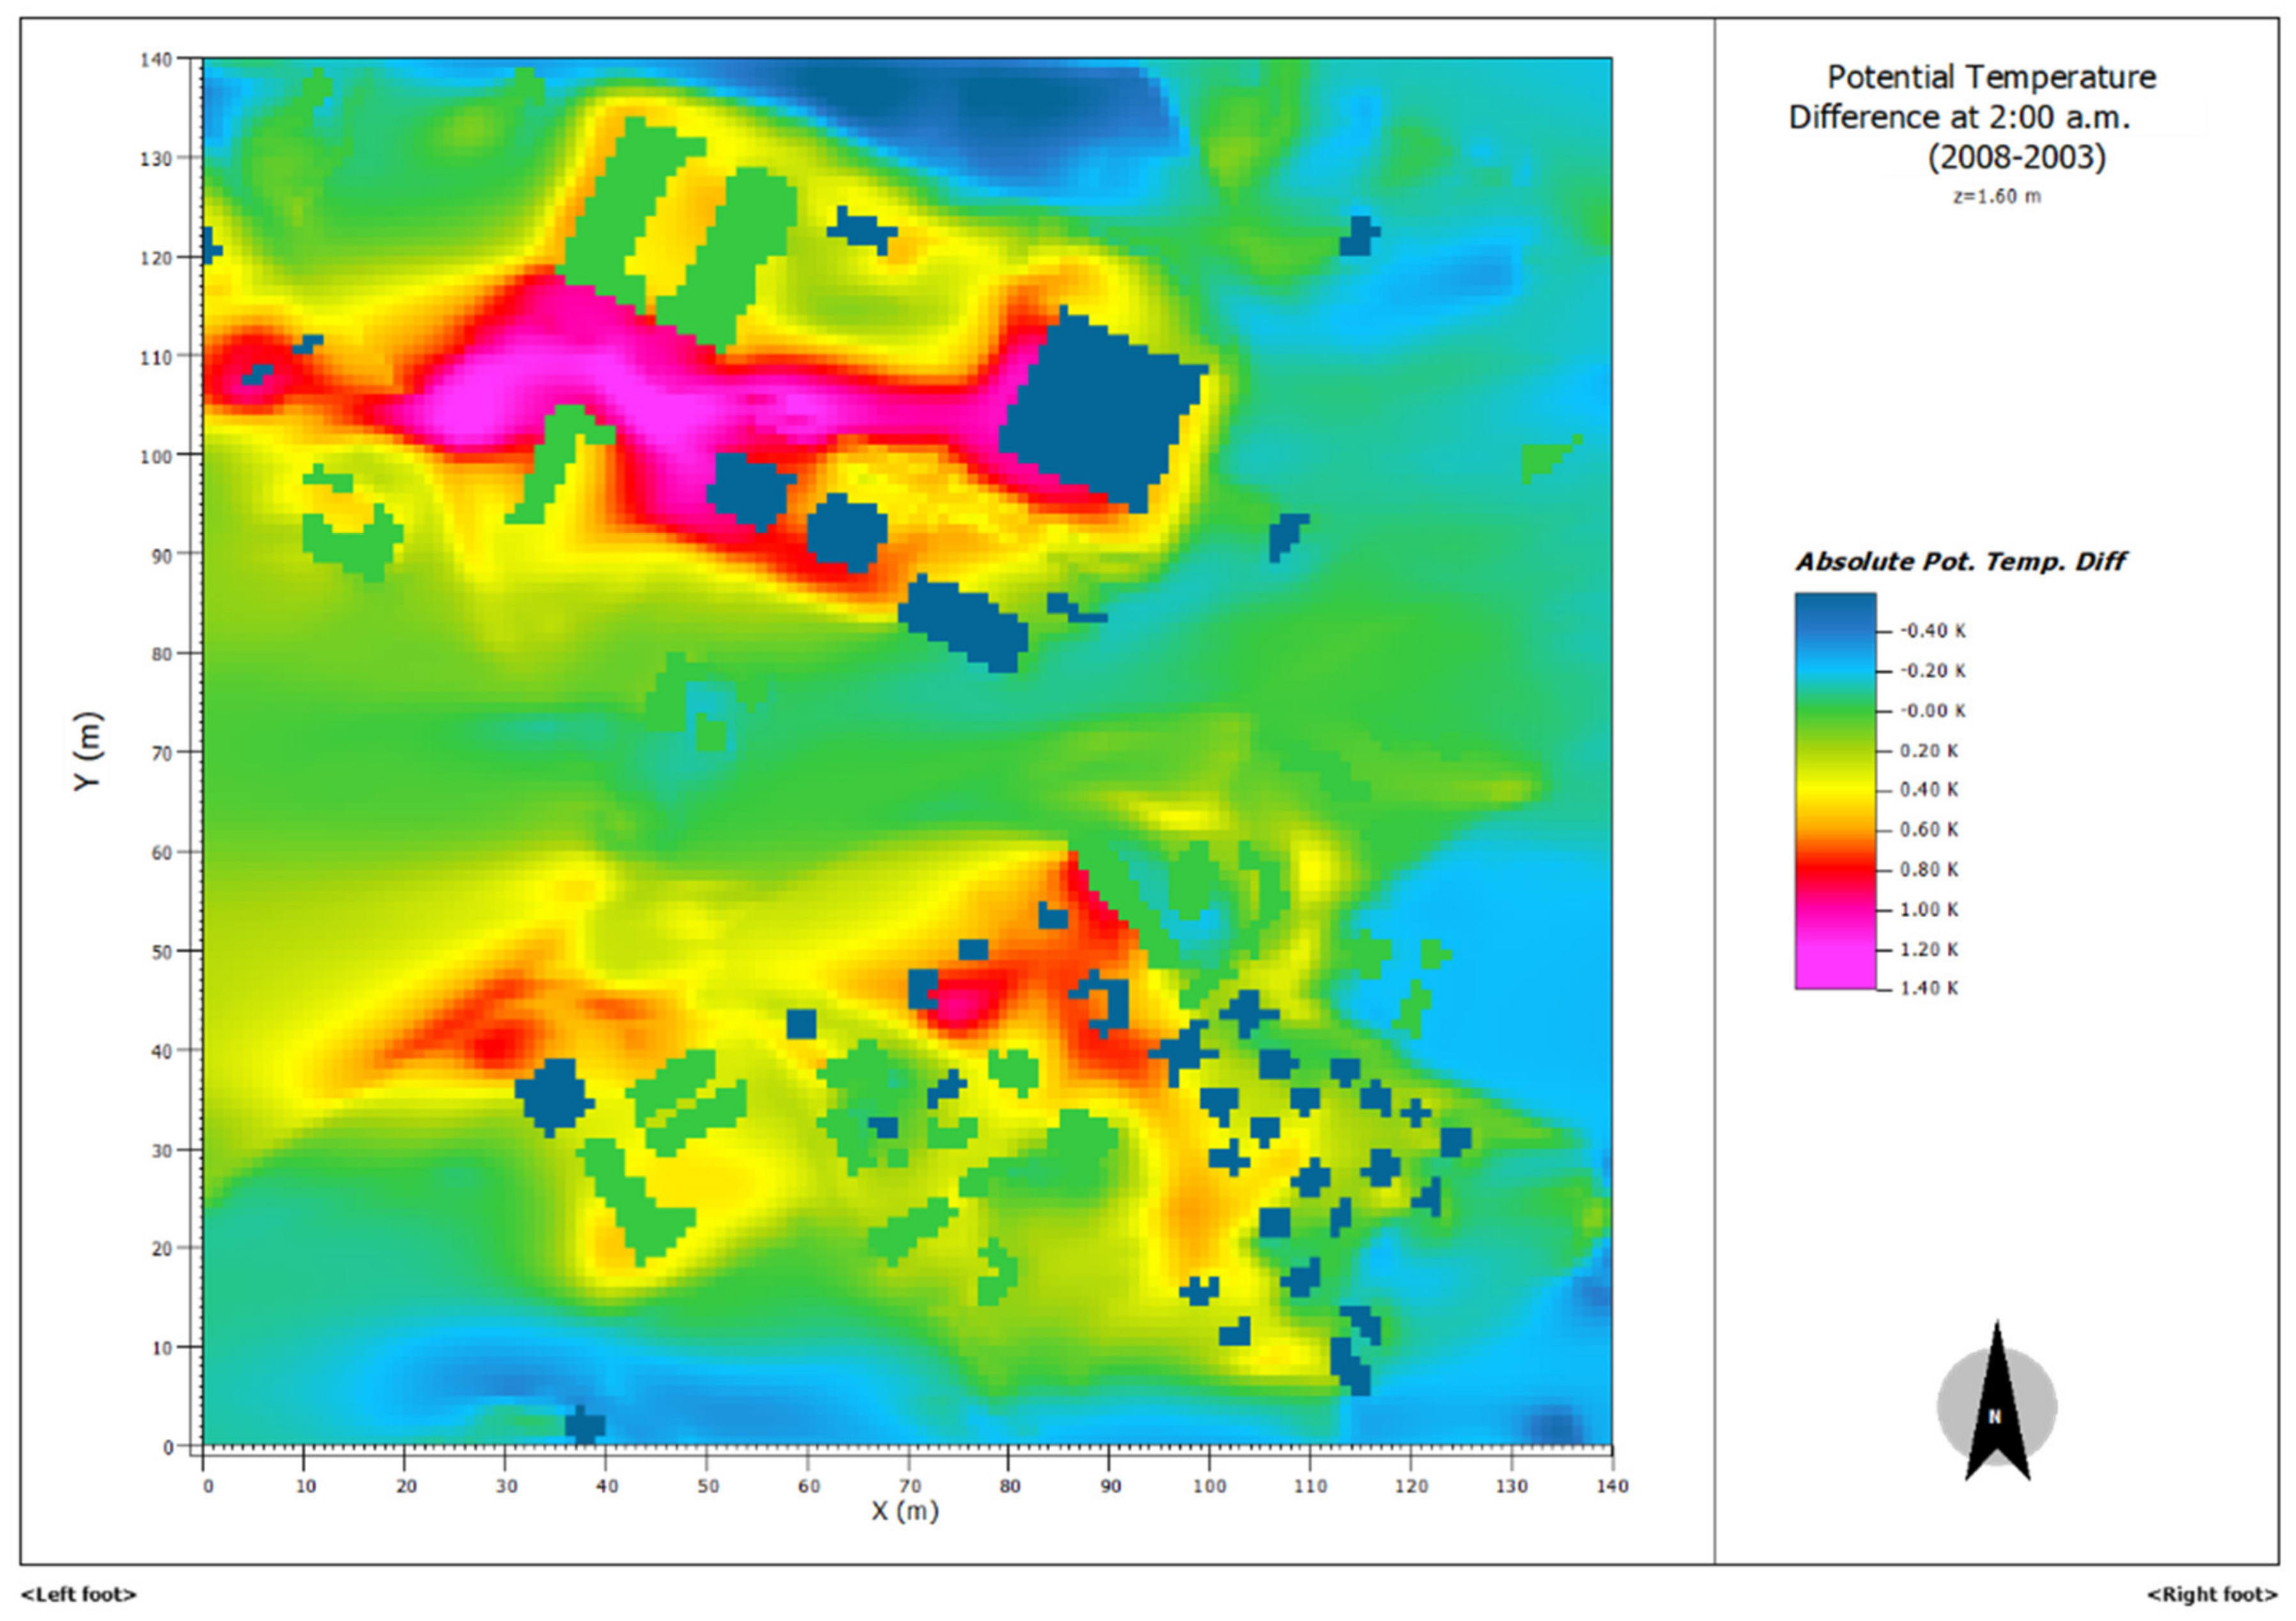This screenshot has width=2296, height=1621.
Task: Click the 'z=1.60 m' height label
Action: tap(1997, 197)
